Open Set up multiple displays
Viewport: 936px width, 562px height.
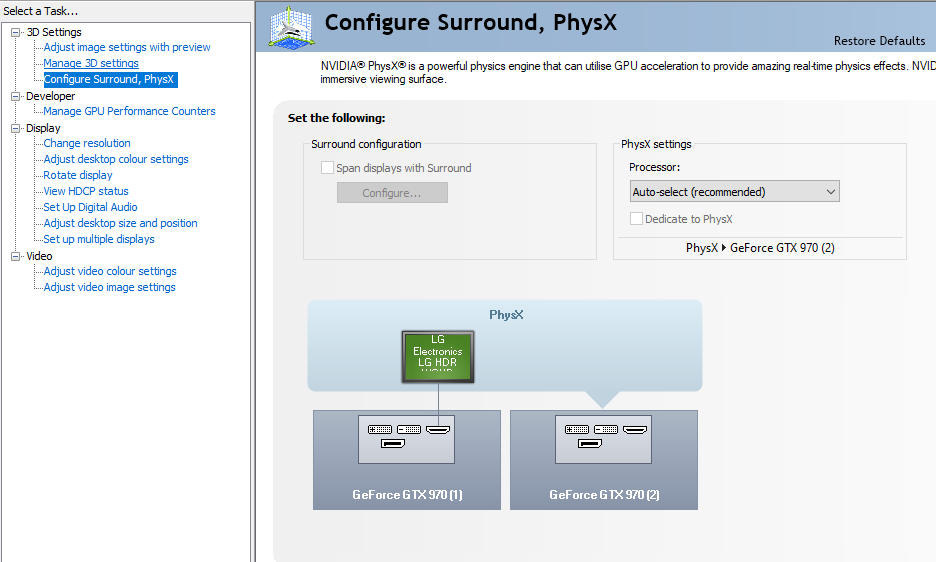(99, 239)
